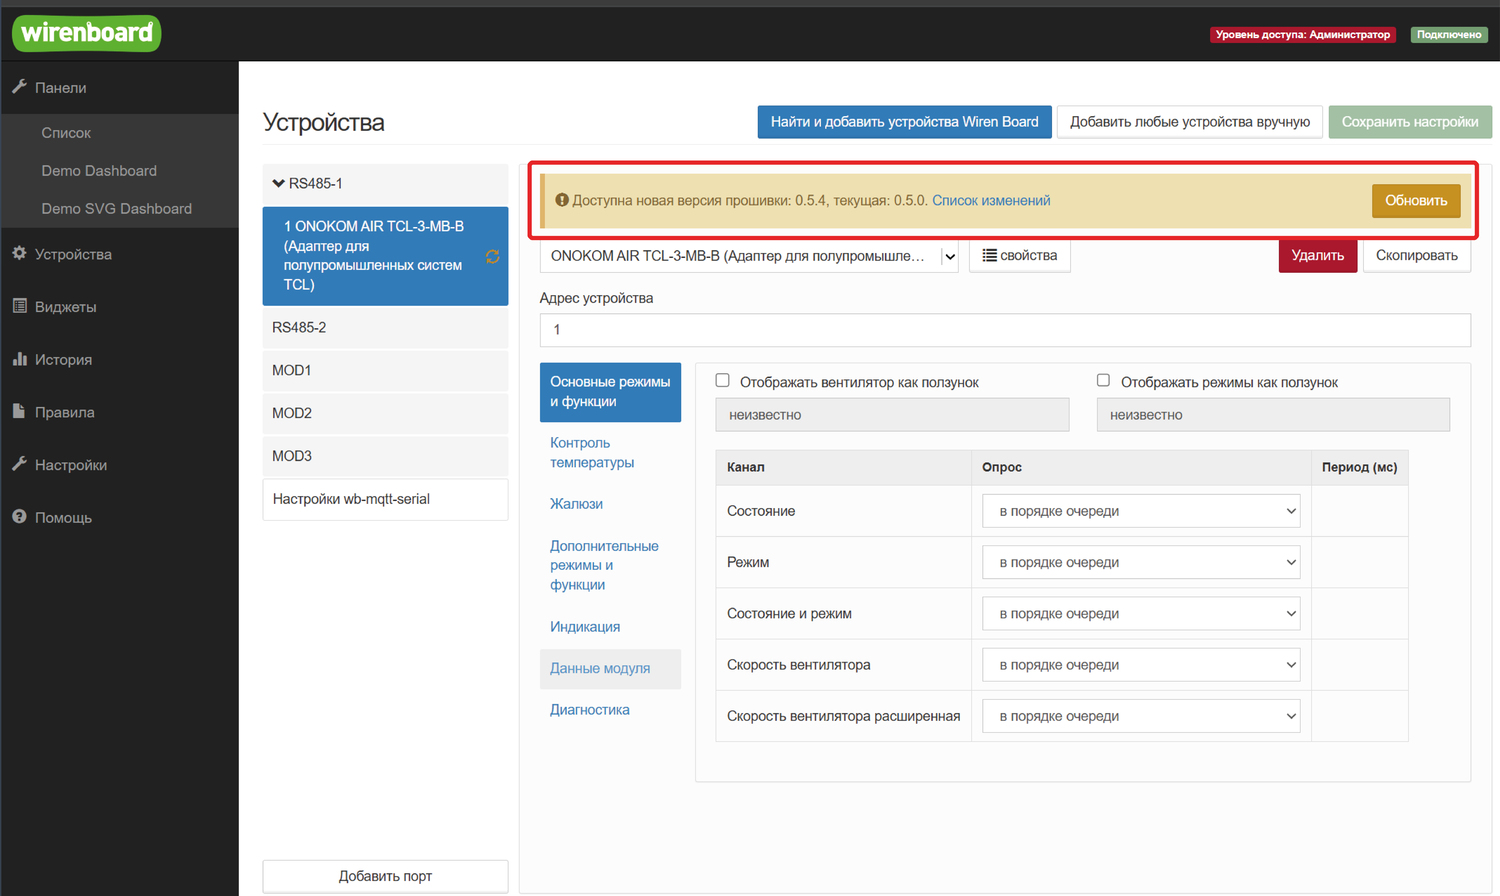Image resolution: width=1500 pixels, height=896 pixels.
Task: Collapse the RS485-1 port group
Action: click(x=279, y=183)
